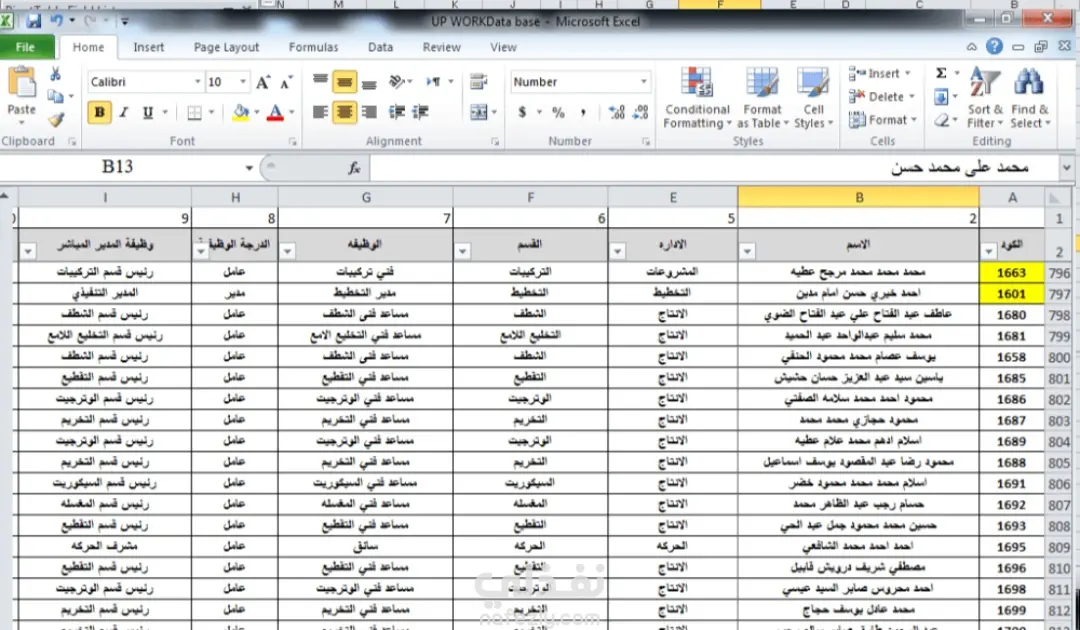Toggle Middle Align
The image size is (1080, 630).
(344, 81)
